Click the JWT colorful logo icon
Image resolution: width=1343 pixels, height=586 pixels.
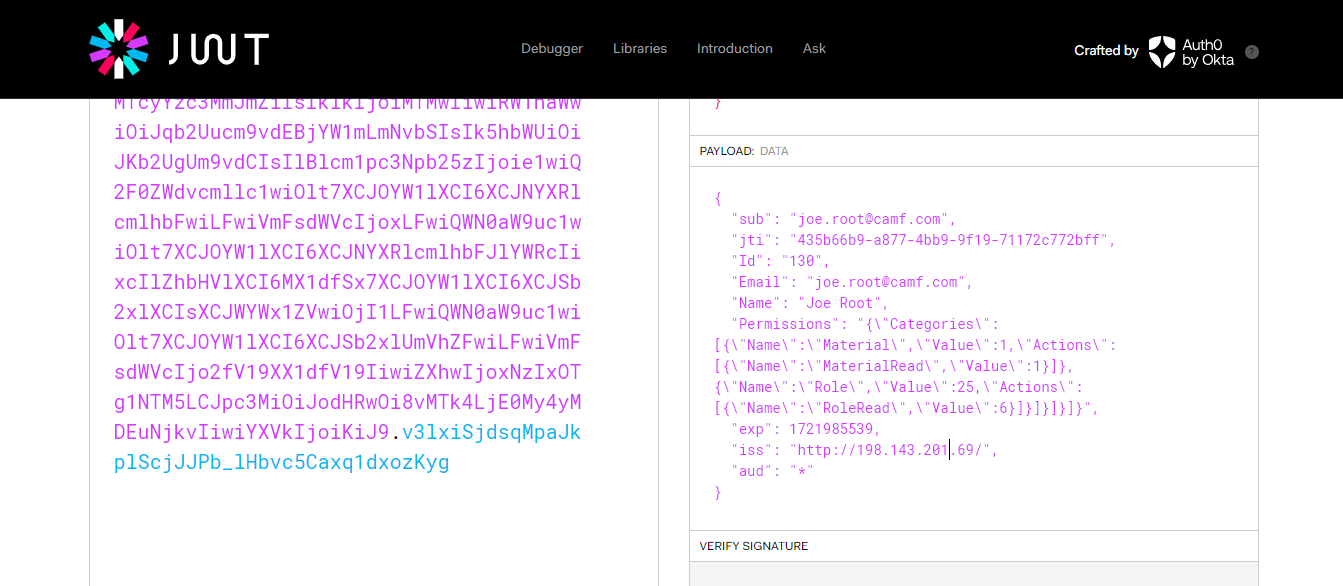pyautogui.click(x=119, y=49)
